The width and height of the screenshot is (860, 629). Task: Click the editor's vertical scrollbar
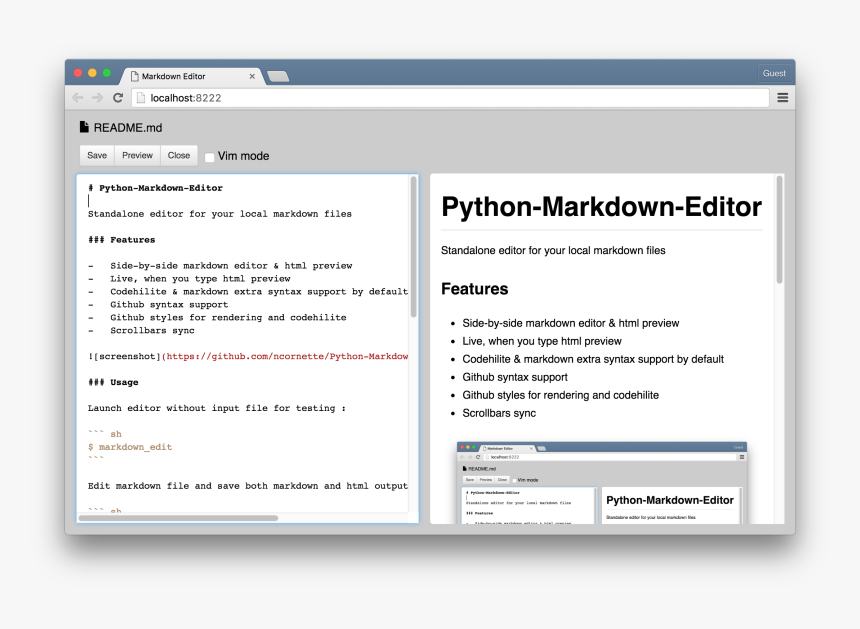point(414,247)
